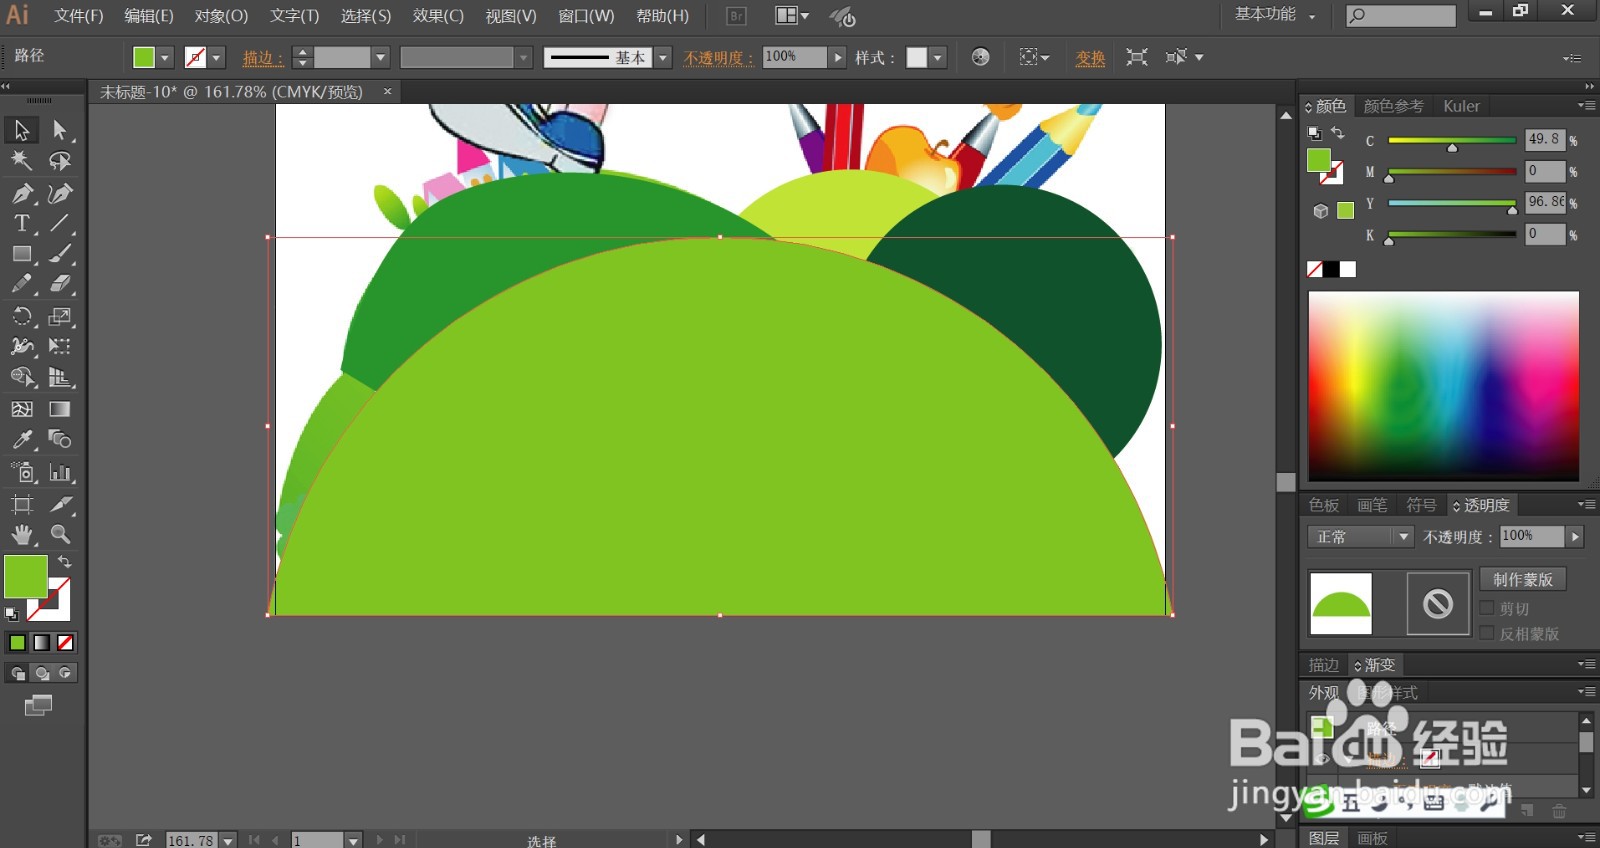The height and width of the screenshot is (848, 1600).
Task: Select the Direct Selection tool
Action: point(60,130)
